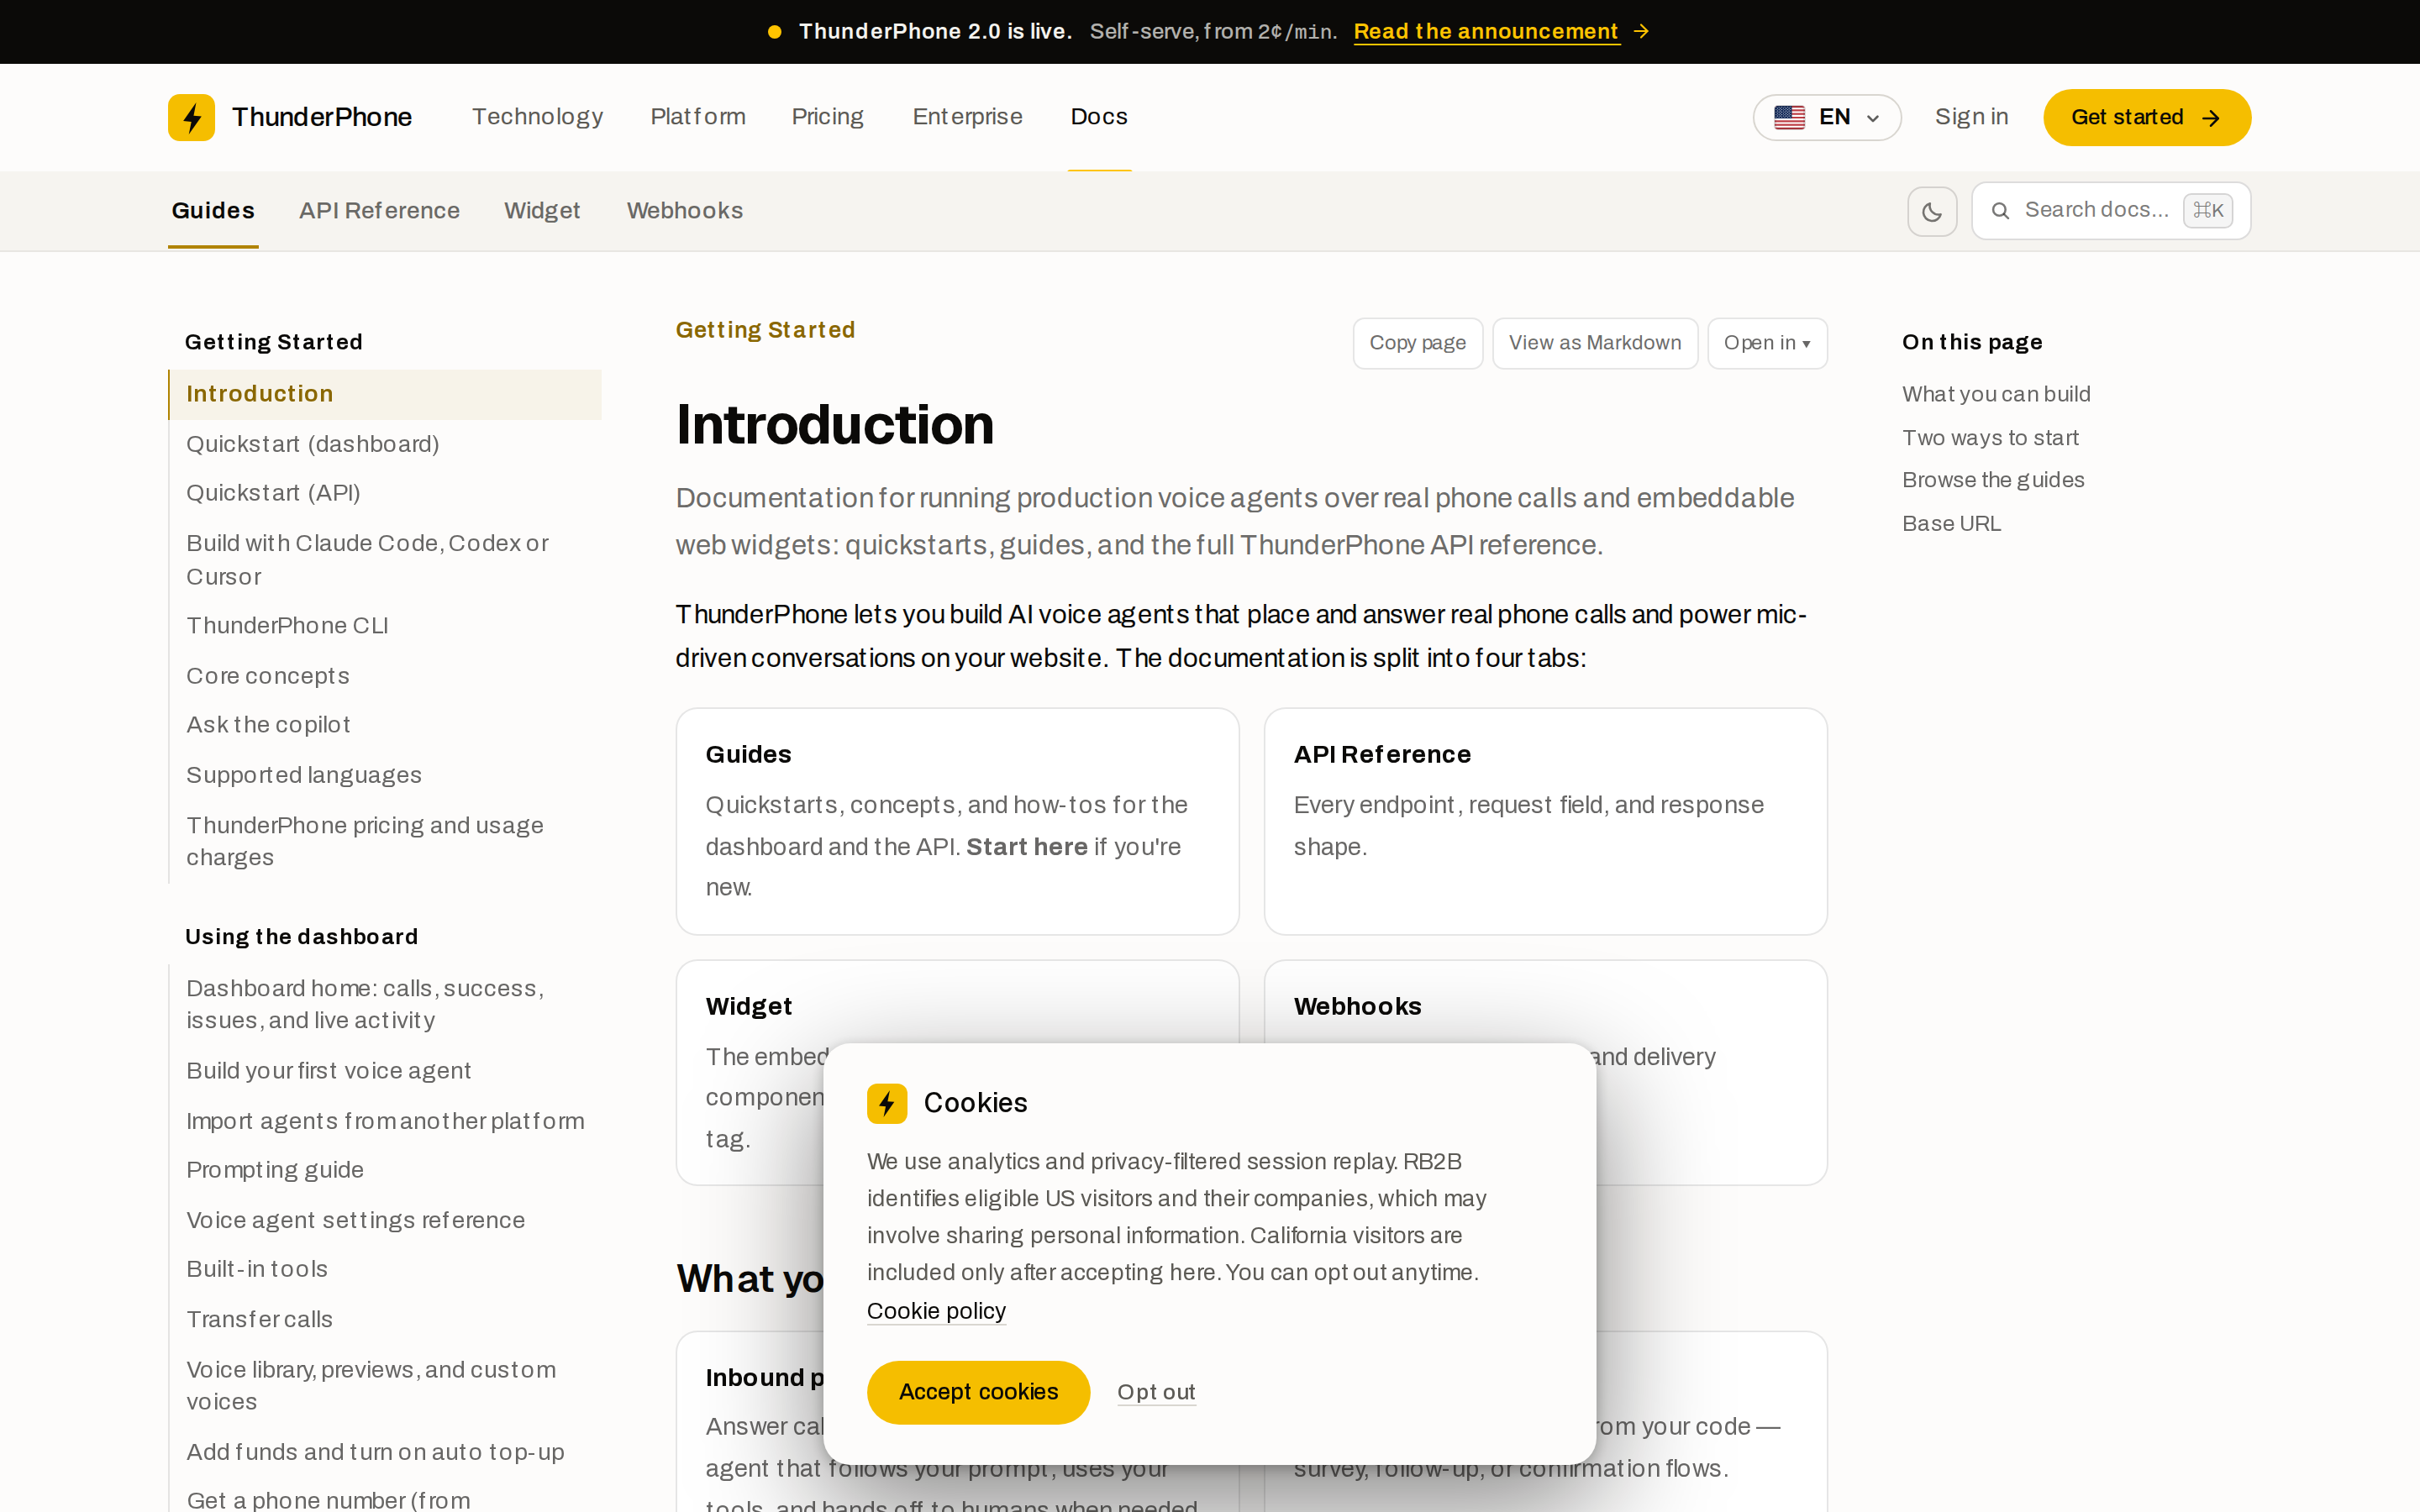Click the US flag language icon
The height and width of the screenshot is (1512, 2420).
(1789, 117)
